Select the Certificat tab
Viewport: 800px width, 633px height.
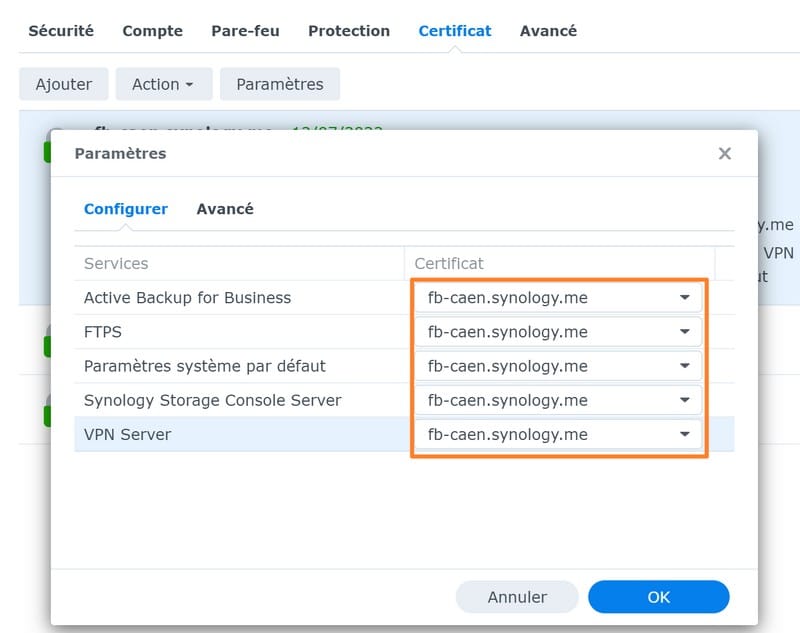click(x=455, y=31)
